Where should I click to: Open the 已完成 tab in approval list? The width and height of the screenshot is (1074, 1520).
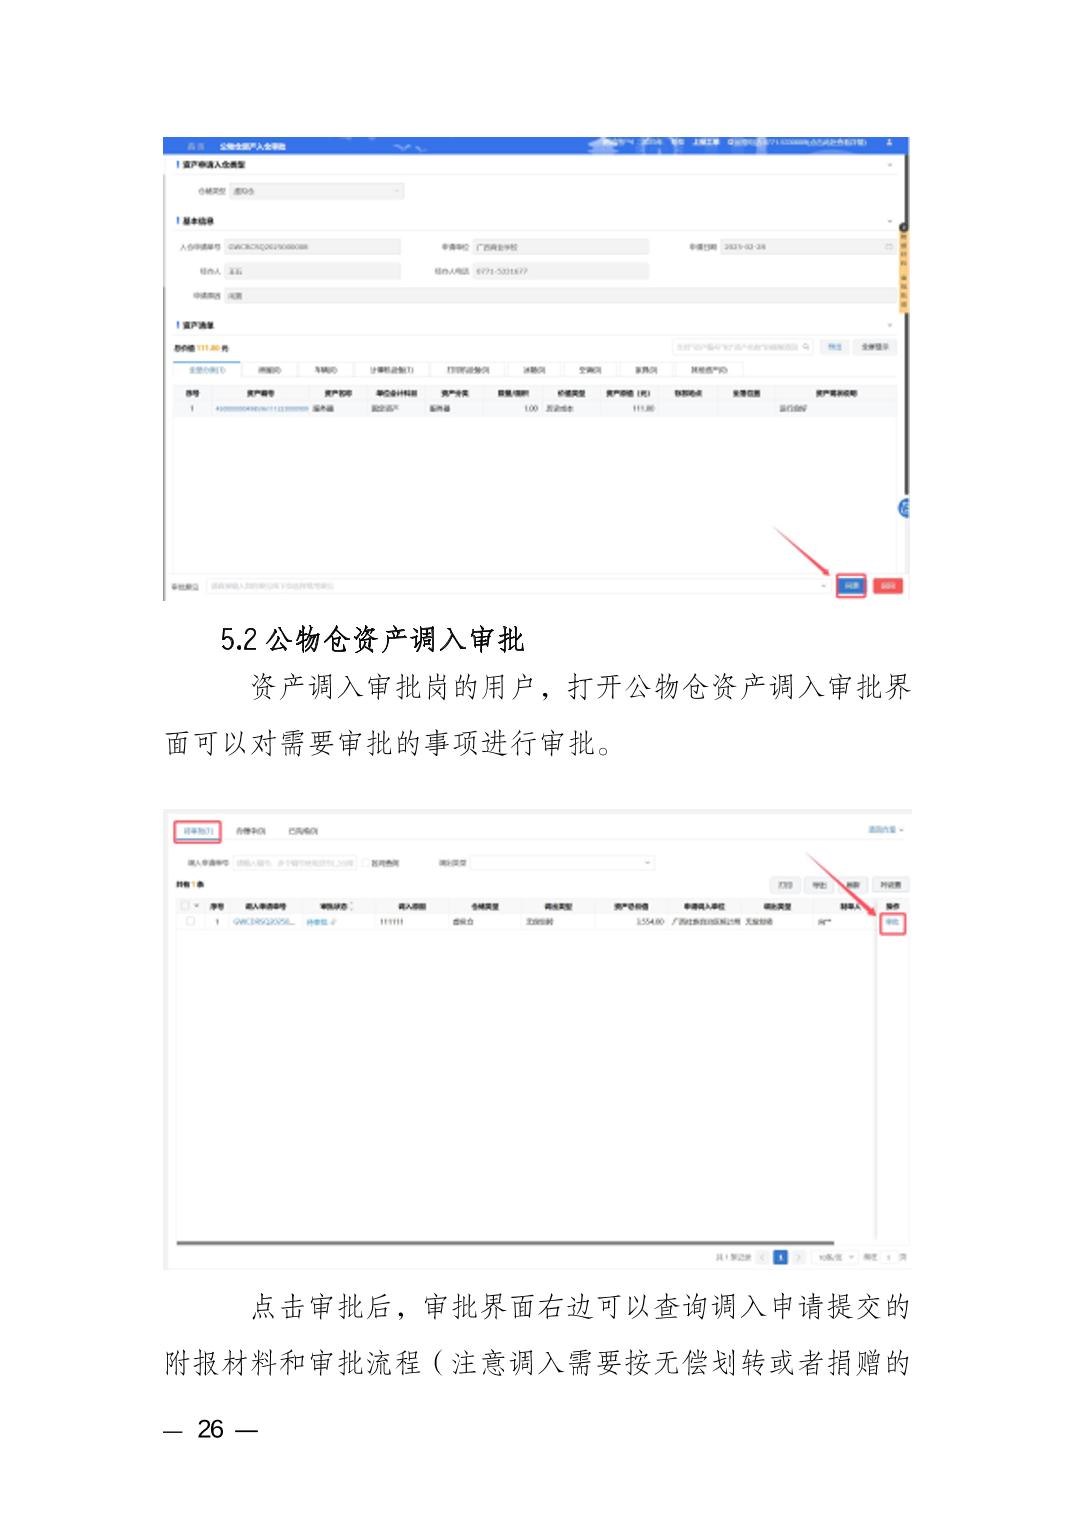302,831
